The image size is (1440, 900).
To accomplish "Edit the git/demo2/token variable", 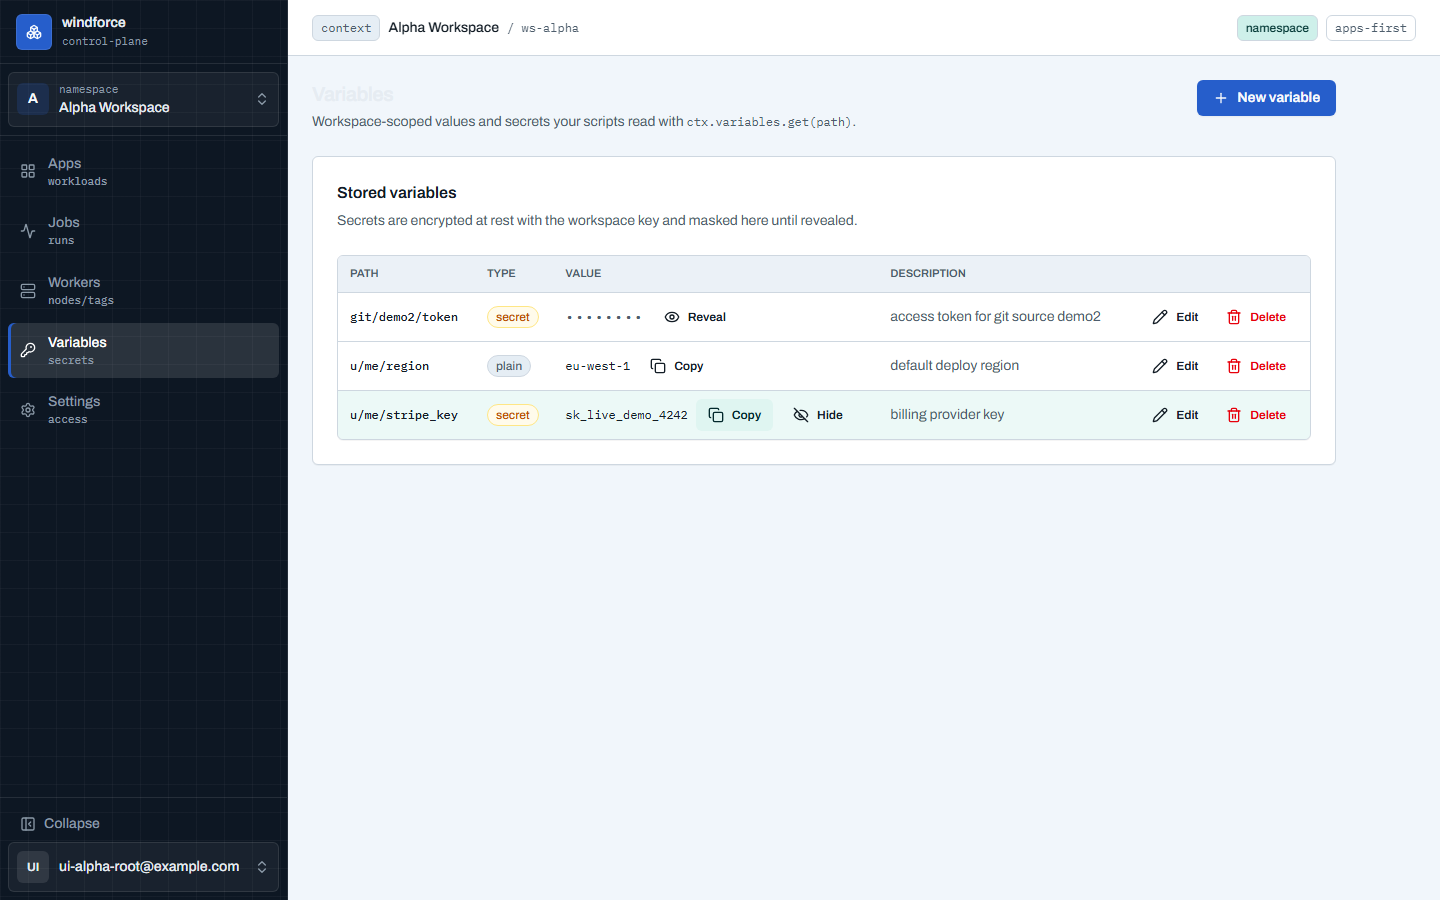I will (x=1175, y=317).
